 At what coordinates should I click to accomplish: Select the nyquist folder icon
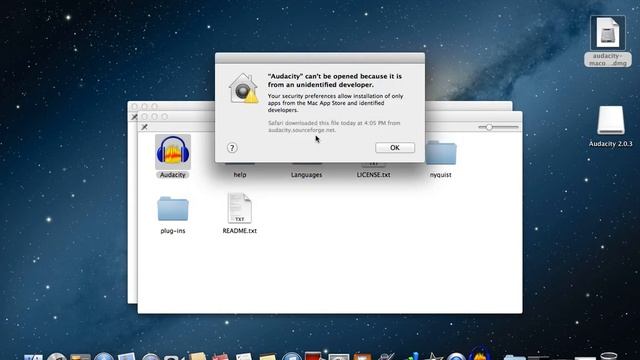[x=441, y=153]
